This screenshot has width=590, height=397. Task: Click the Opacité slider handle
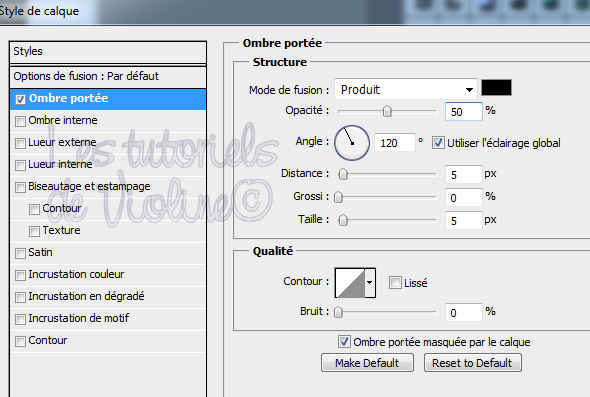click(387, 111)
